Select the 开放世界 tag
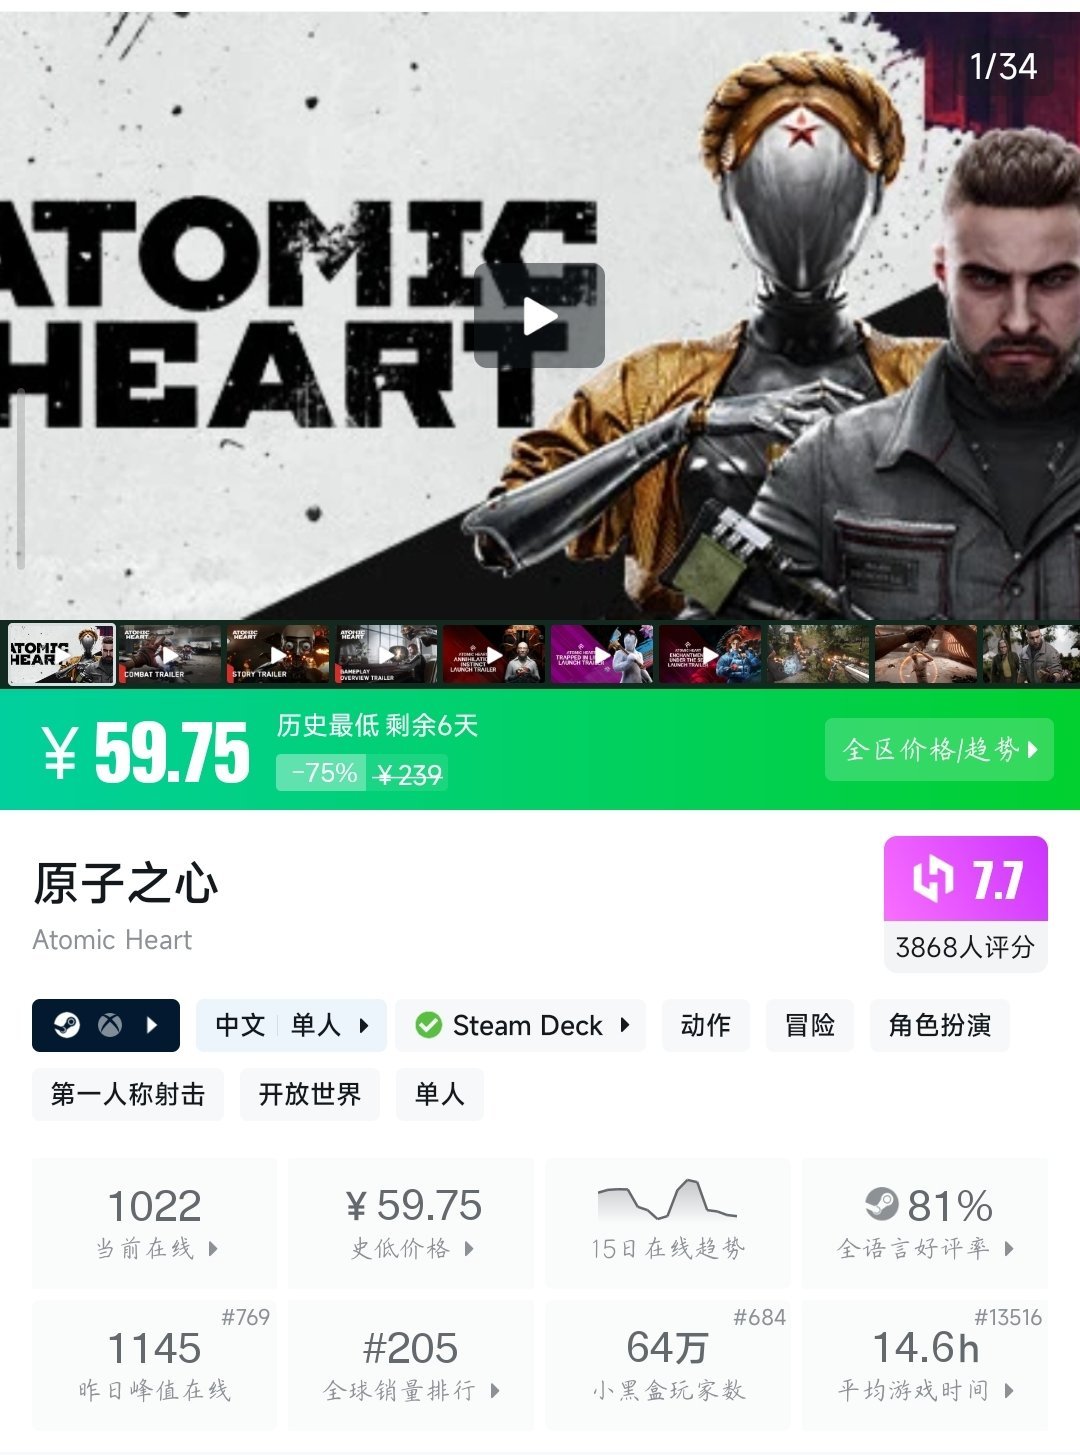 coord(310,1094)
